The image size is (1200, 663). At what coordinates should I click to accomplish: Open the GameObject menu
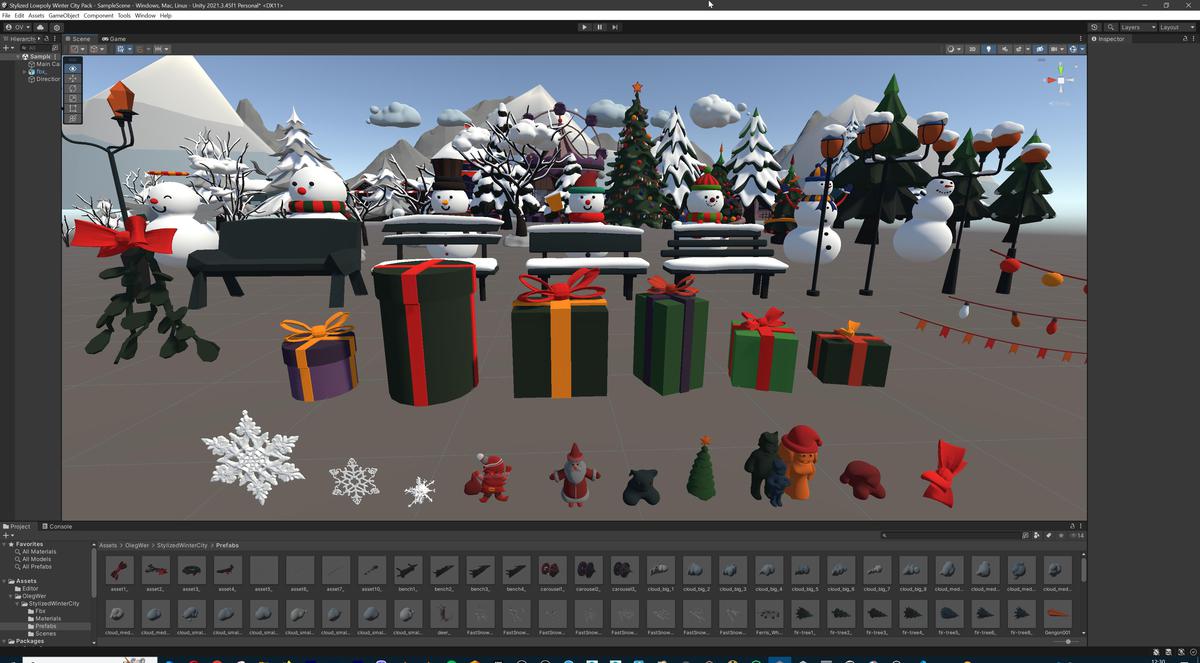[64, 16]
